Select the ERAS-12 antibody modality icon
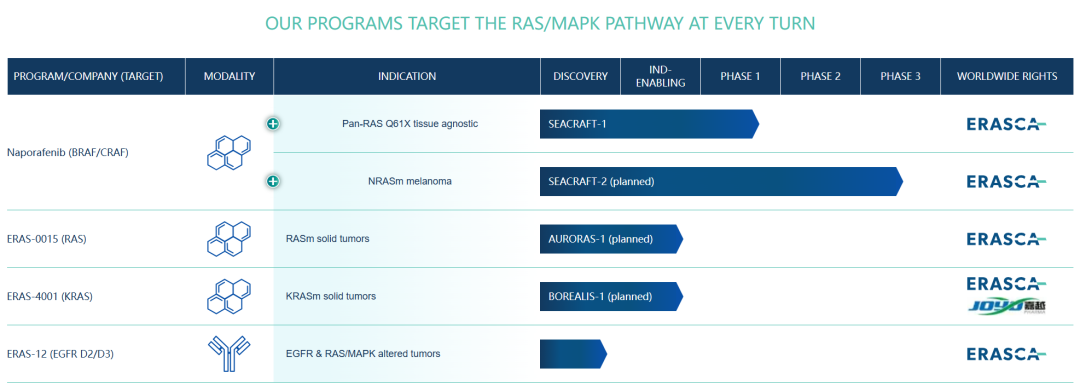 pos(229,354)
